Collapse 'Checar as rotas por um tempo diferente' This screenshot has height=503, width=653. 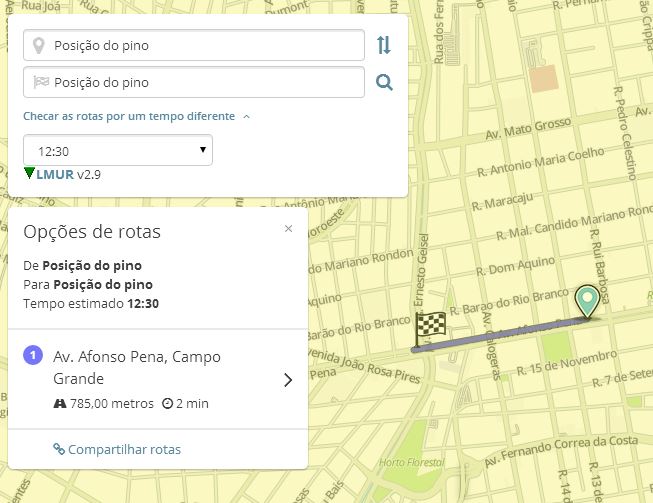pyautogui.click(x=136, y=116)
